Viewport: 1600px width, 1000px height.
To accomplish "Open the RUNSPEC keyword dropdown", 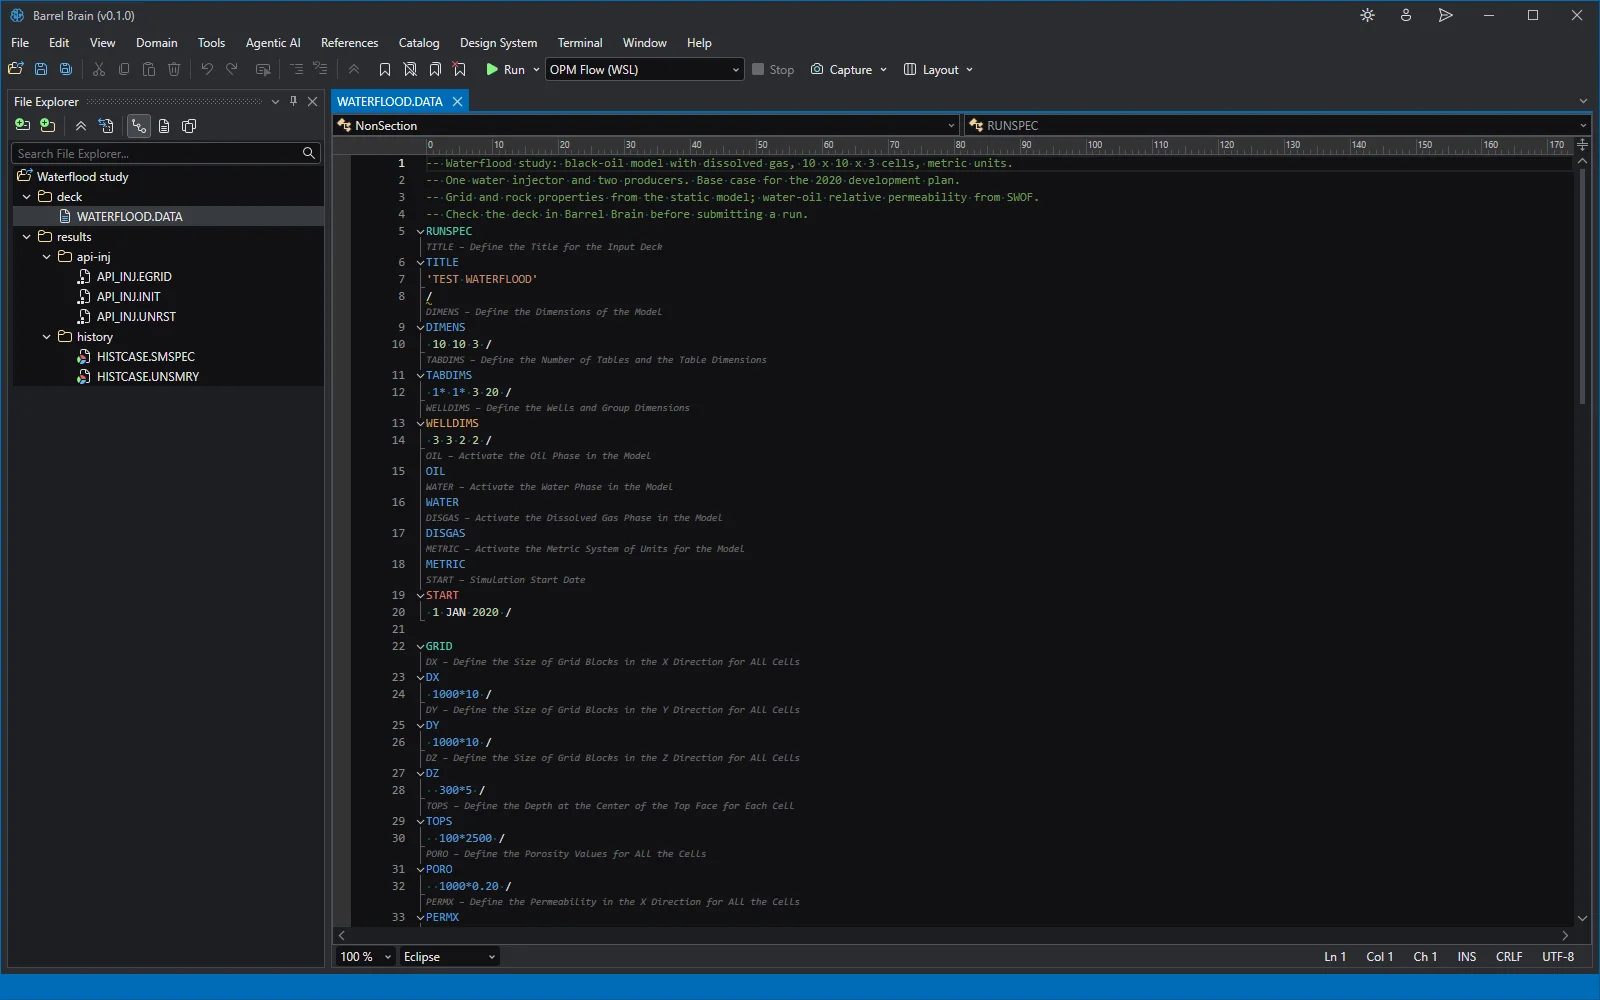I will [1277, 125].
